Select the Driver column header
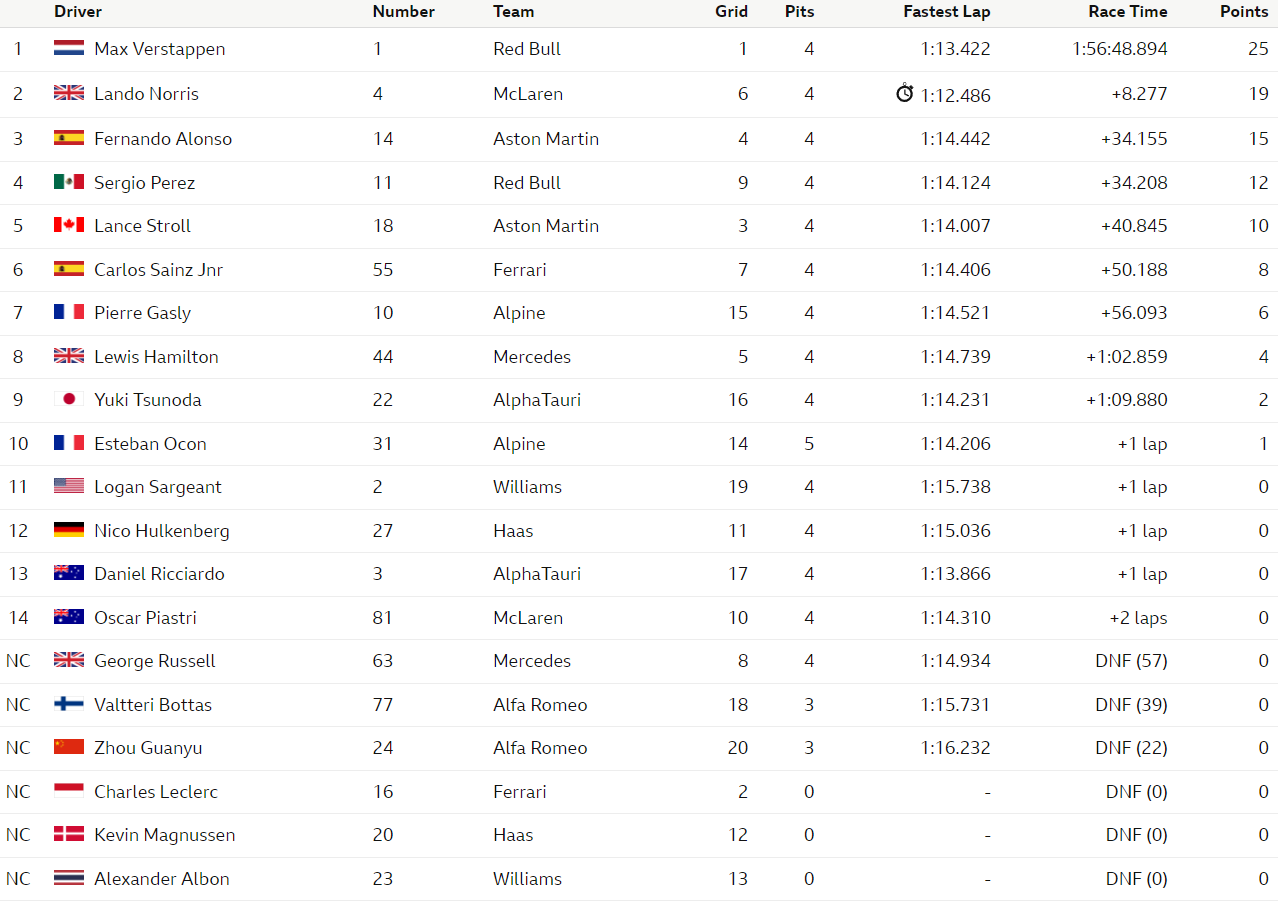Screen dimensions: 1282x903 pos(78,12)
